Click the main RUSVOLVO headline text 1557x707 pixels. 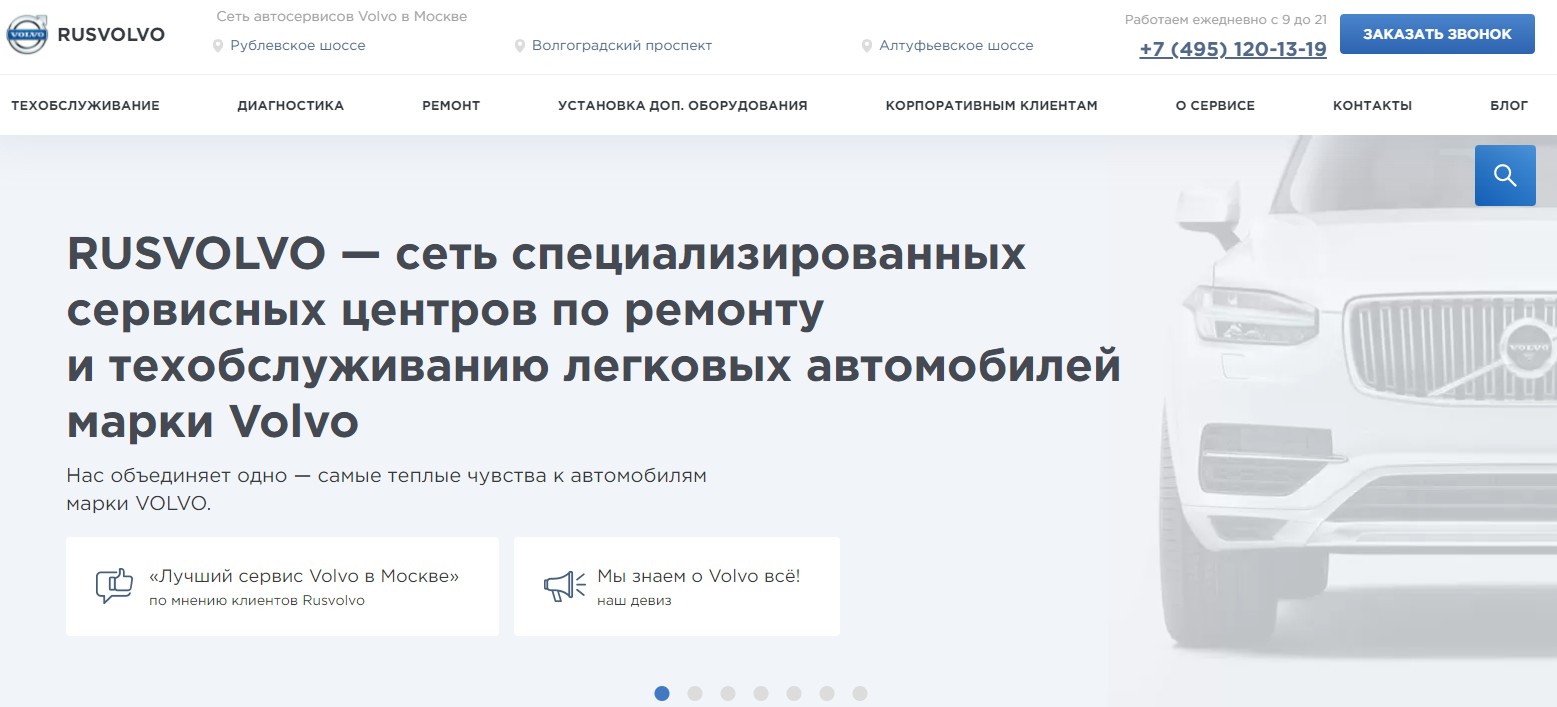click(x=593, y=339)
